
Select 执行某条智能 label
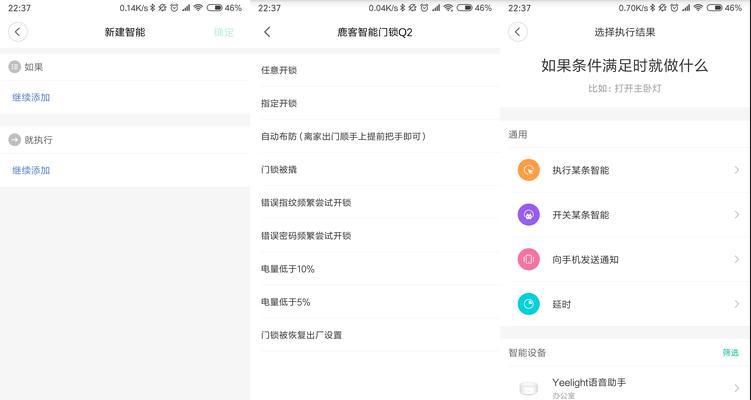pos(580,170)
